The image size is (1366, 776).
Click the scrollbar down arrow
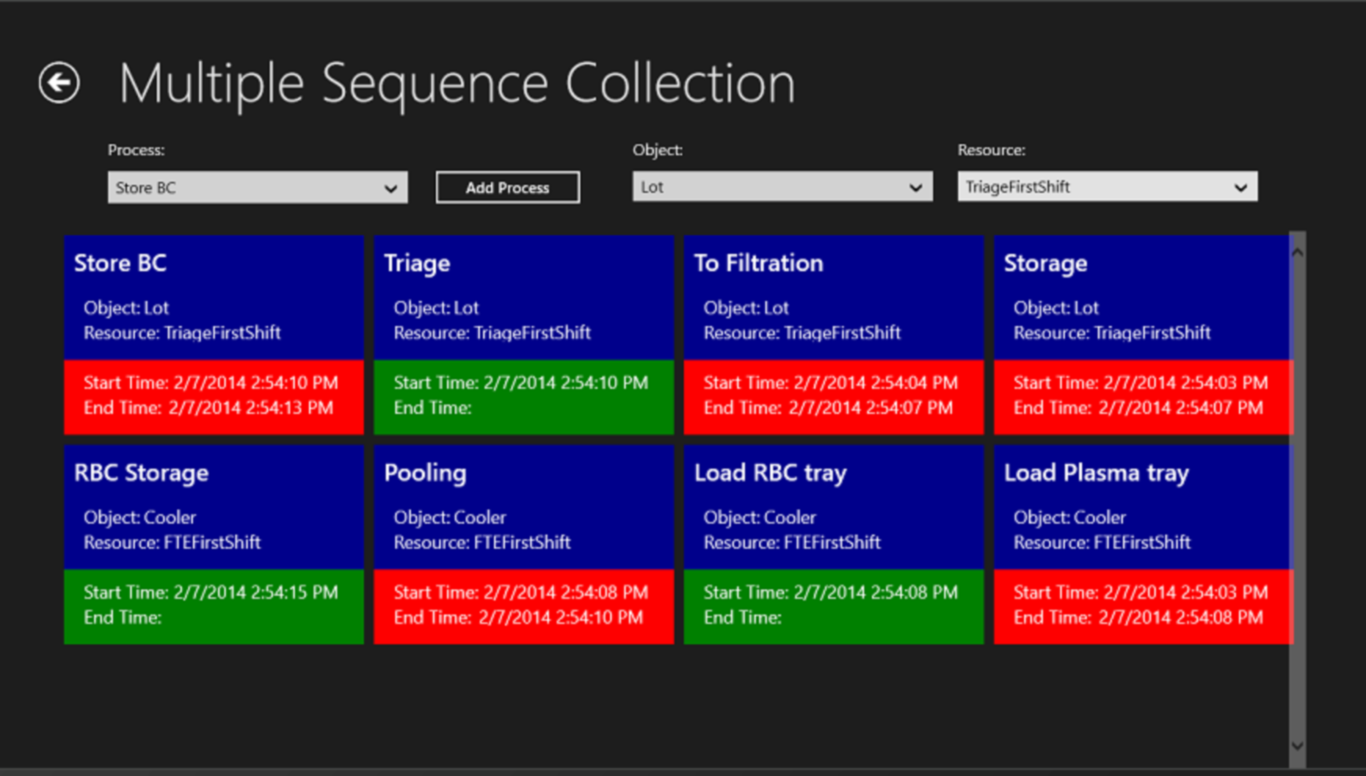point(1298,746)
